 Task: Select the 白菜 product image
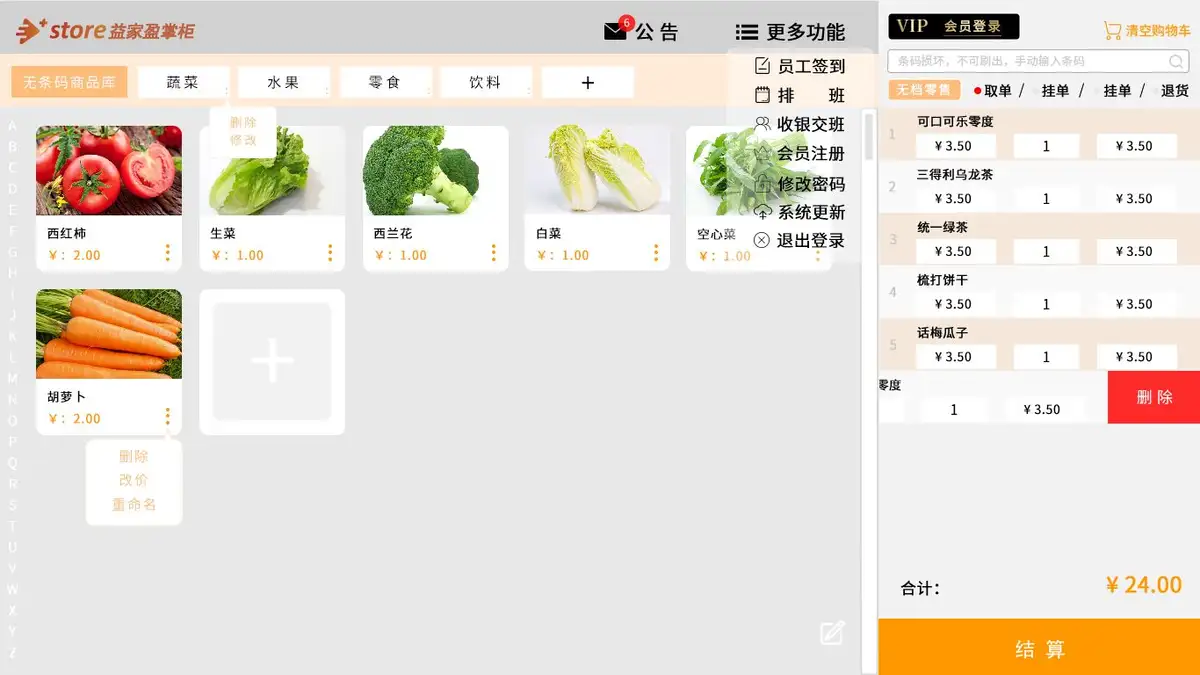point(598,170)
